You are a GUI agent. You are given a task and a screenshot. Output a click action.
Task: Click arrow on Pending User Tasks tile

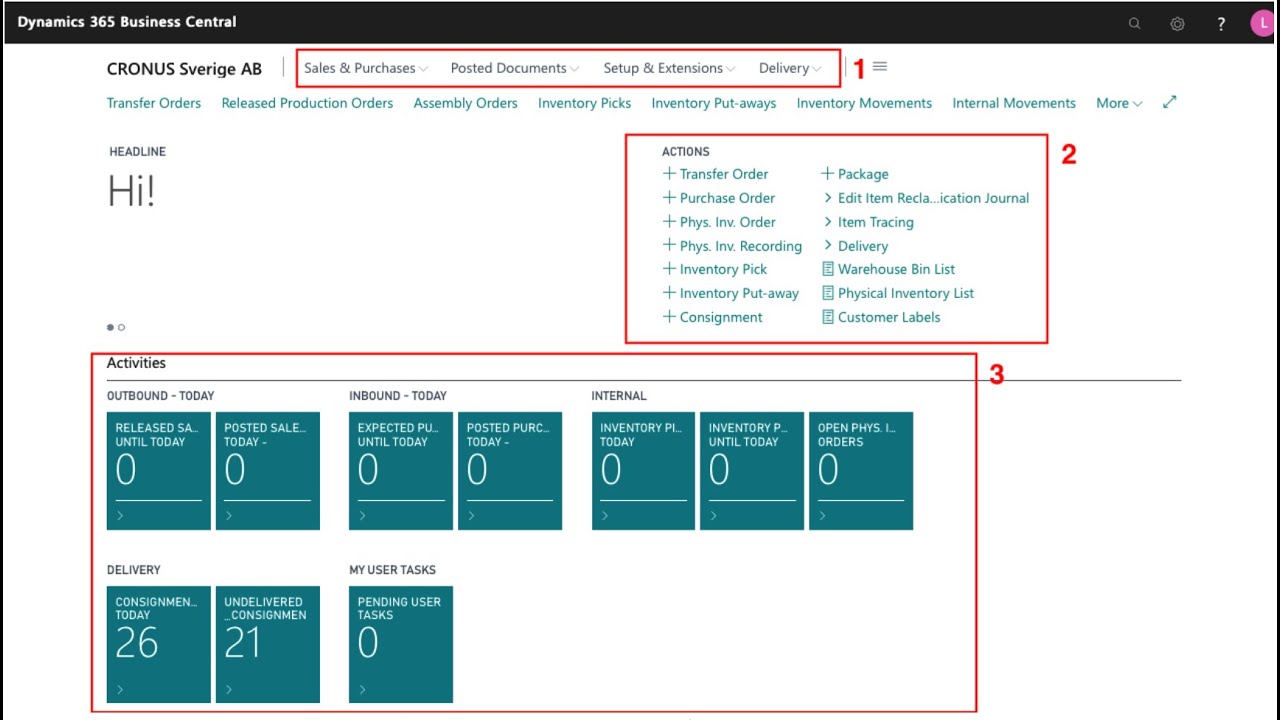(x=362, y=689)
